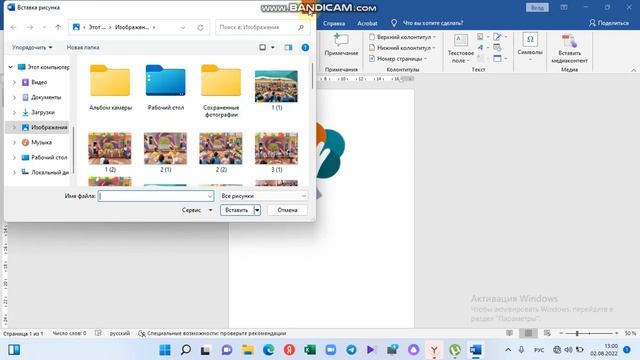Click the Вставить button
640x360 pixels.
pyautogui.click(x=237, y=210)
